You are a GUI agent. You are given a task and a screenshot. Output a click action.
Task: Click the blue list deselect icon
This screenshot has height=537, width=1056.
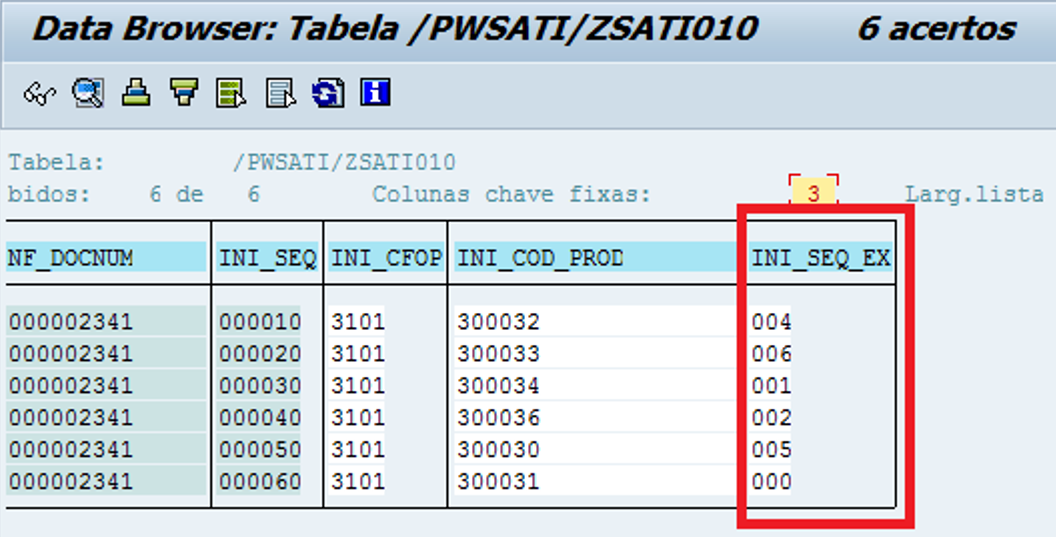(x=280, y=94)
